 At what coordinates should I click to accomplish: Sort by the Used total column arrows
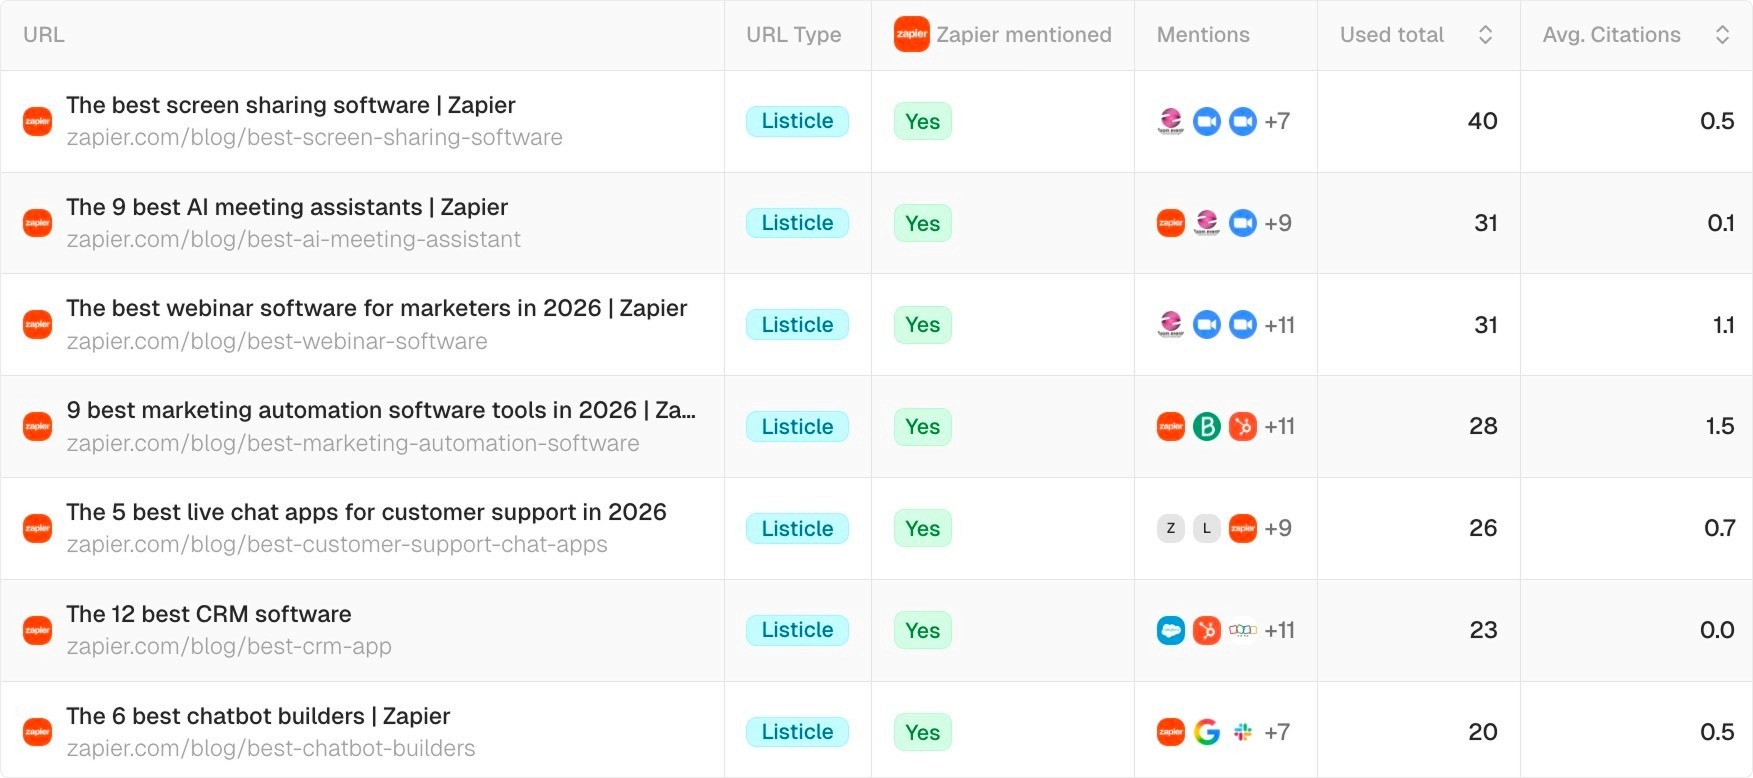tap(1485, 35)
